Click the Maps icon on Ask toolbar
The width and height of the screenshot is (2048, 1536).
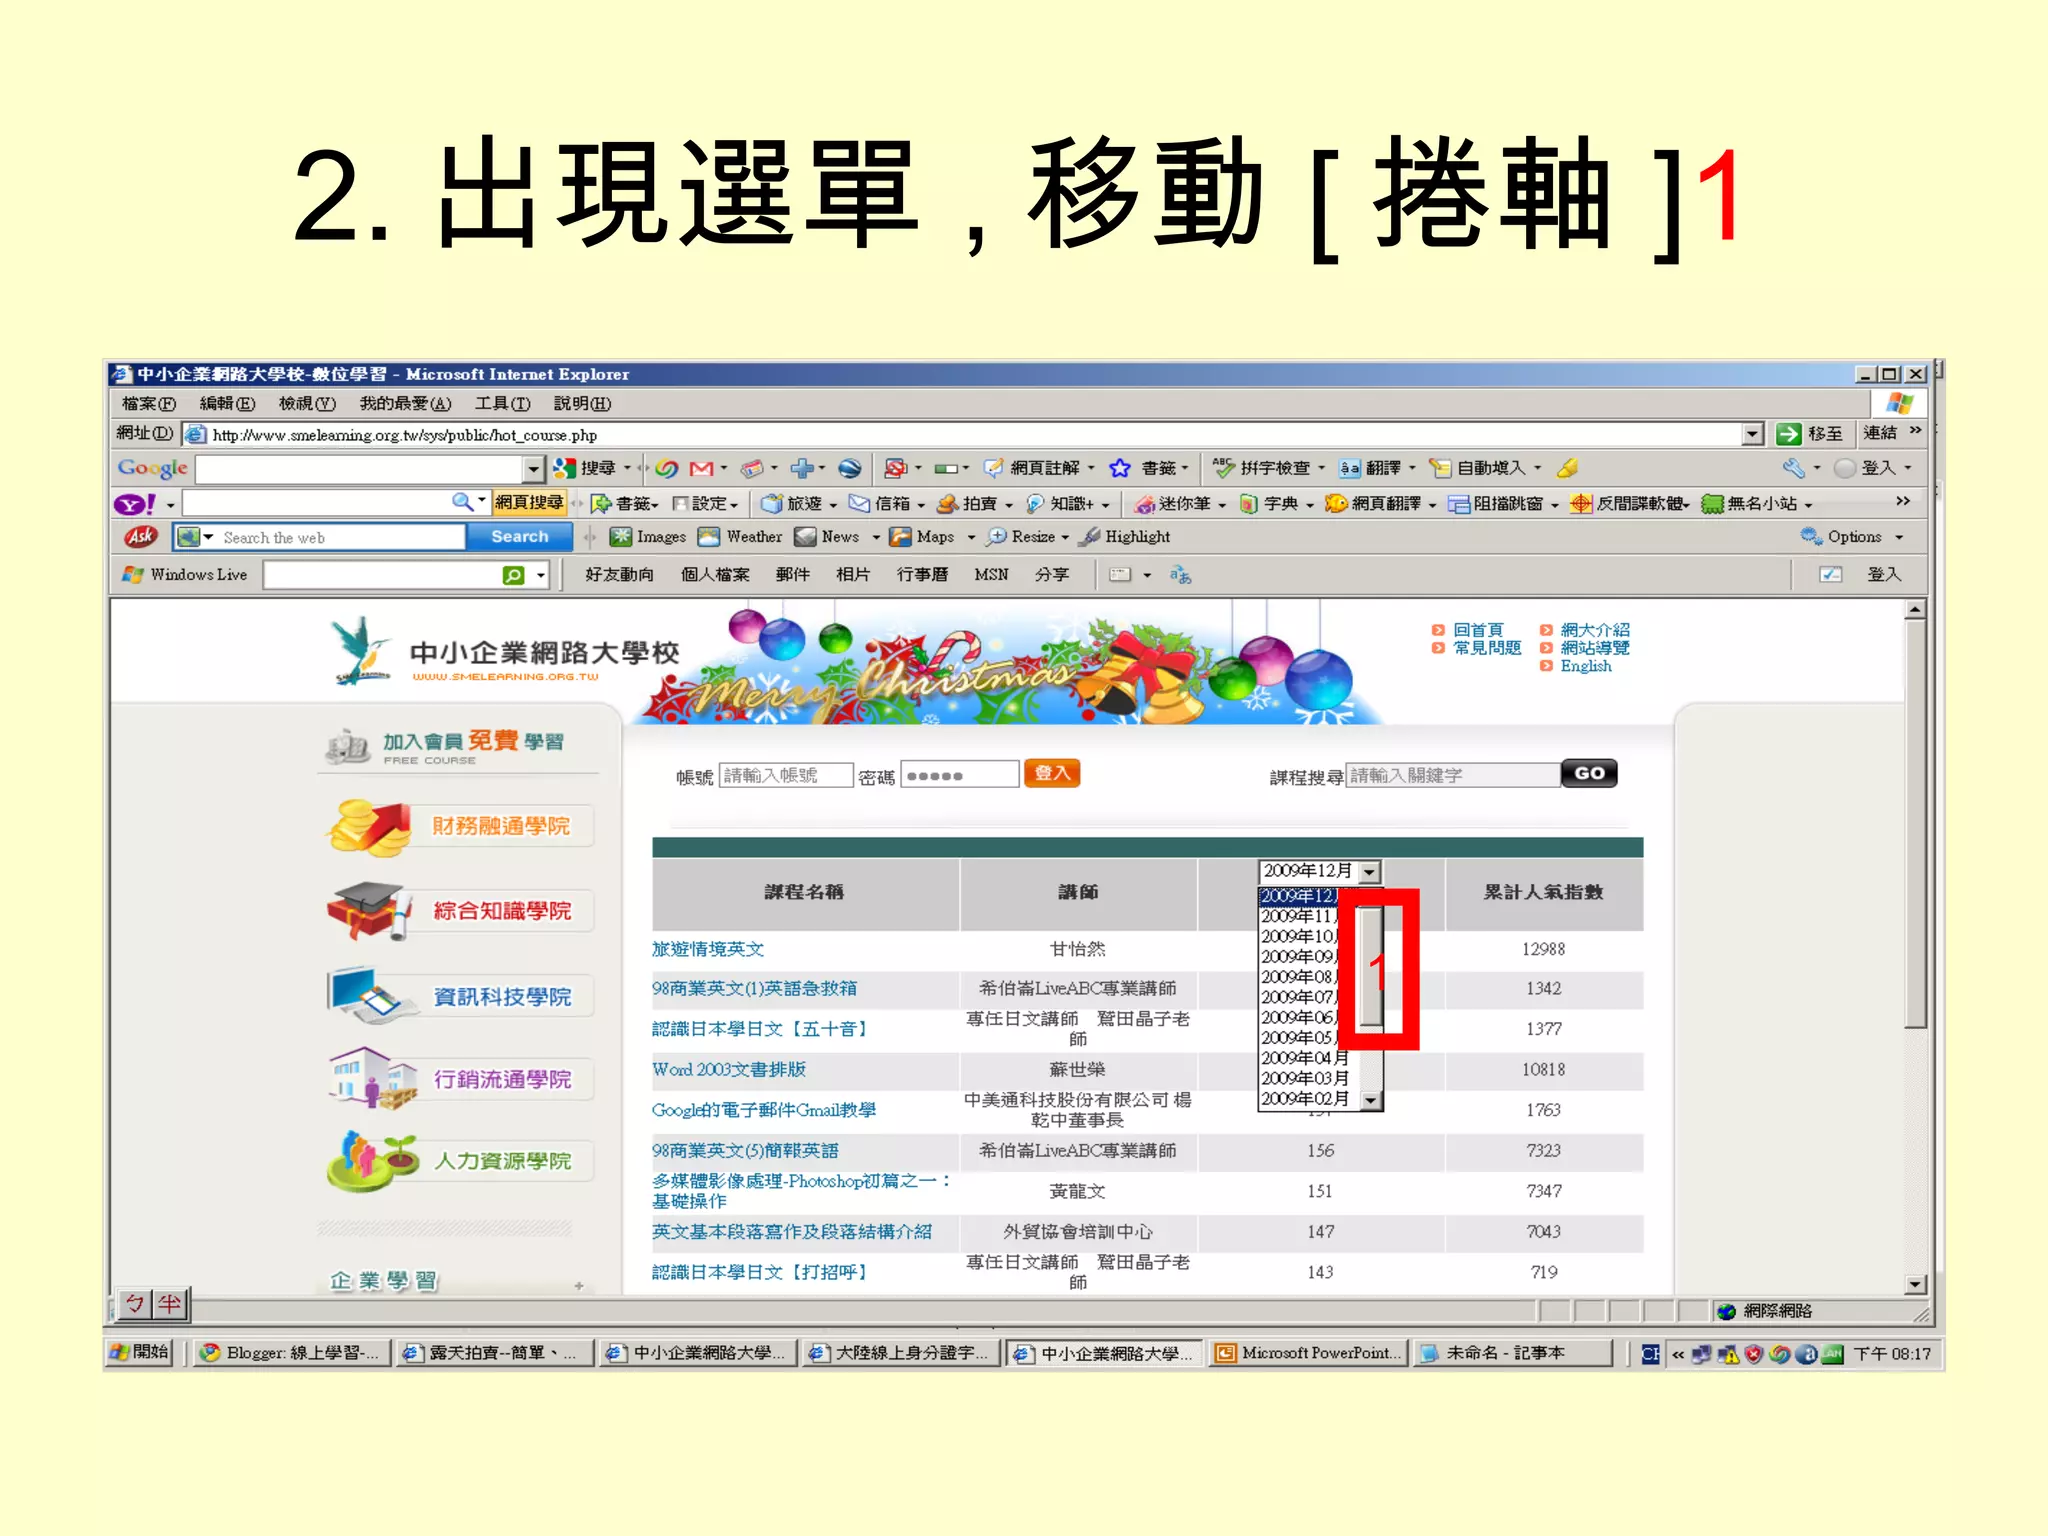901,537
